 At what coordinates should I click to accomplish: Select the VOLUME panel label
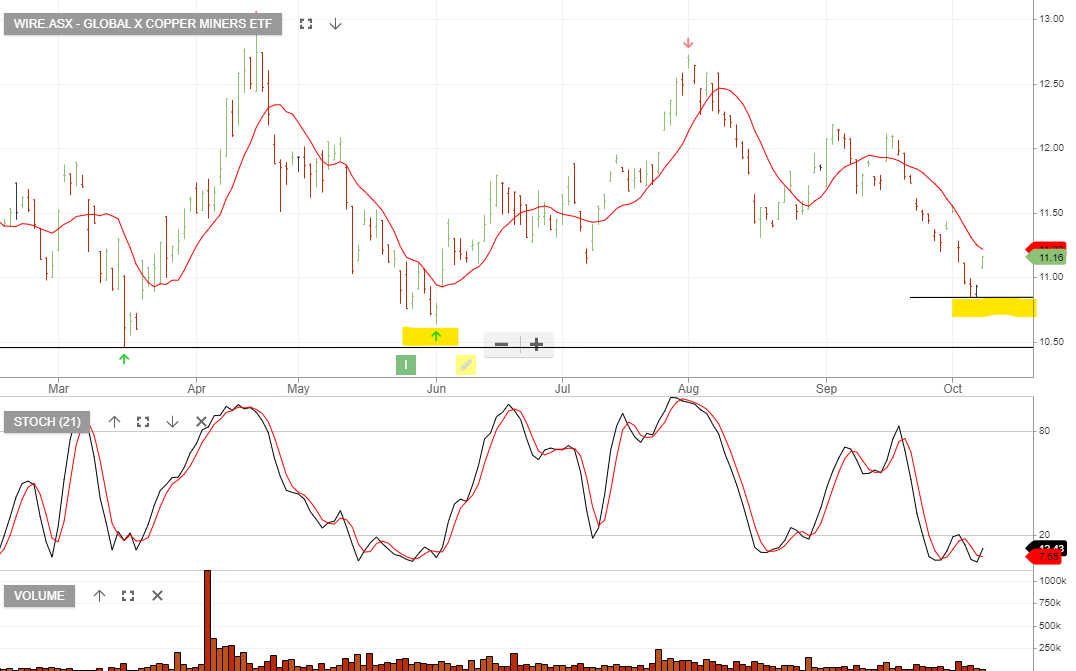[x=40, y=596]
